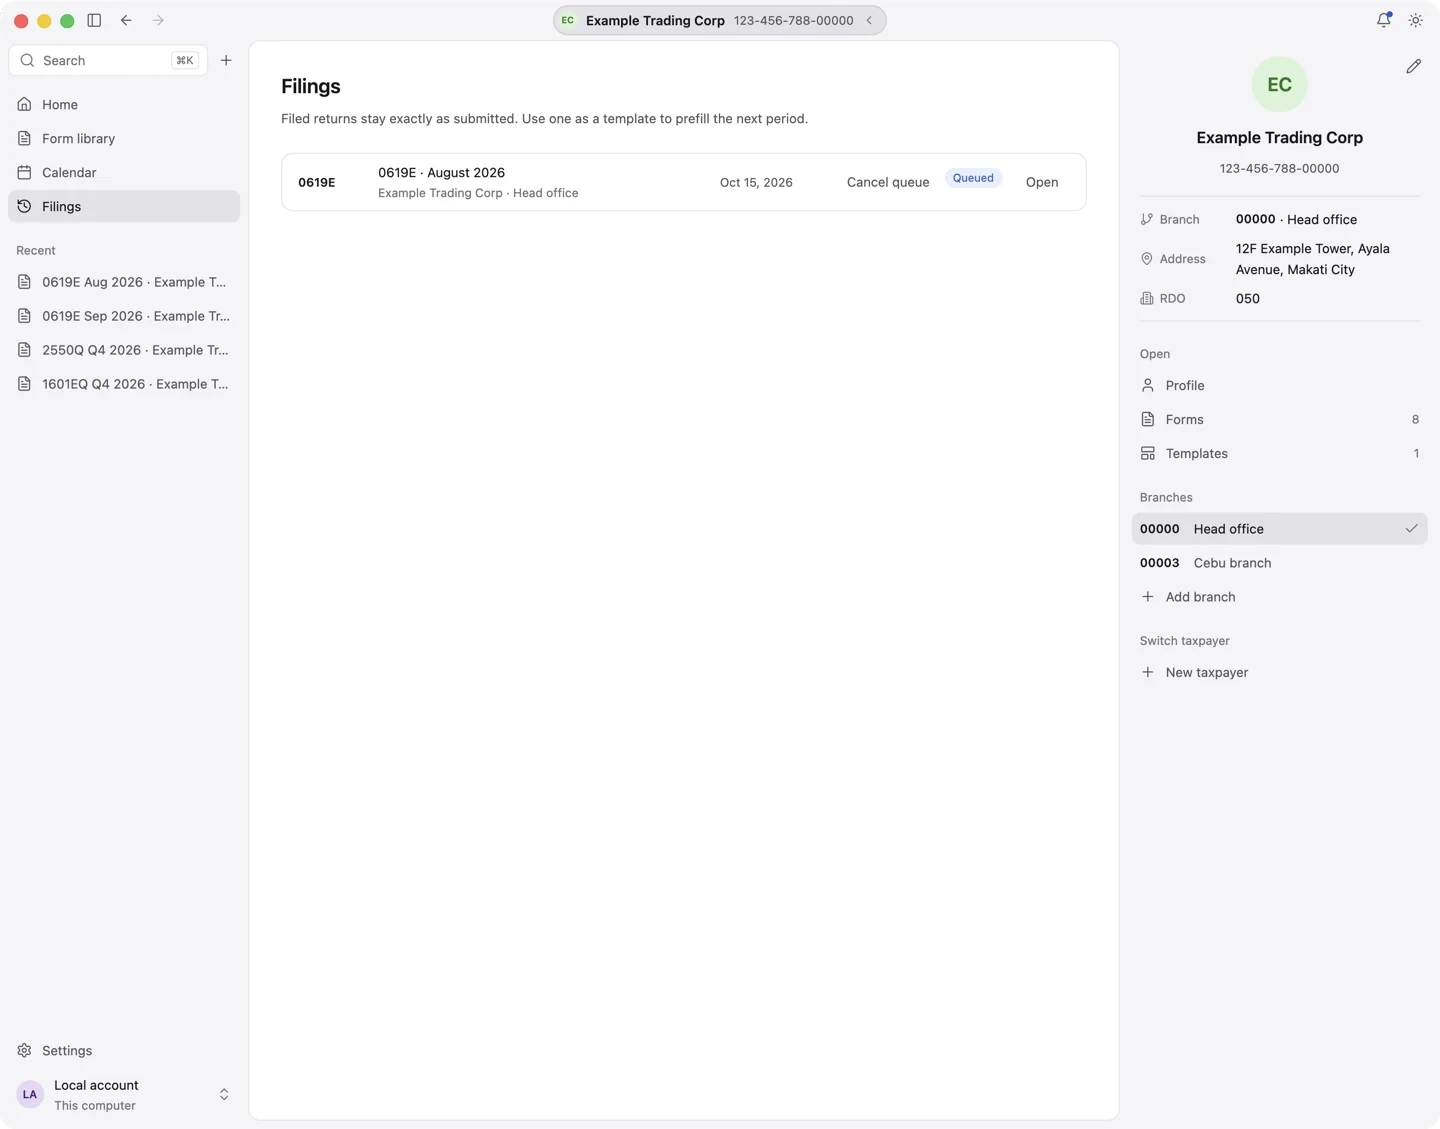Open recent 2550Q Q4 2026 form

124,350
